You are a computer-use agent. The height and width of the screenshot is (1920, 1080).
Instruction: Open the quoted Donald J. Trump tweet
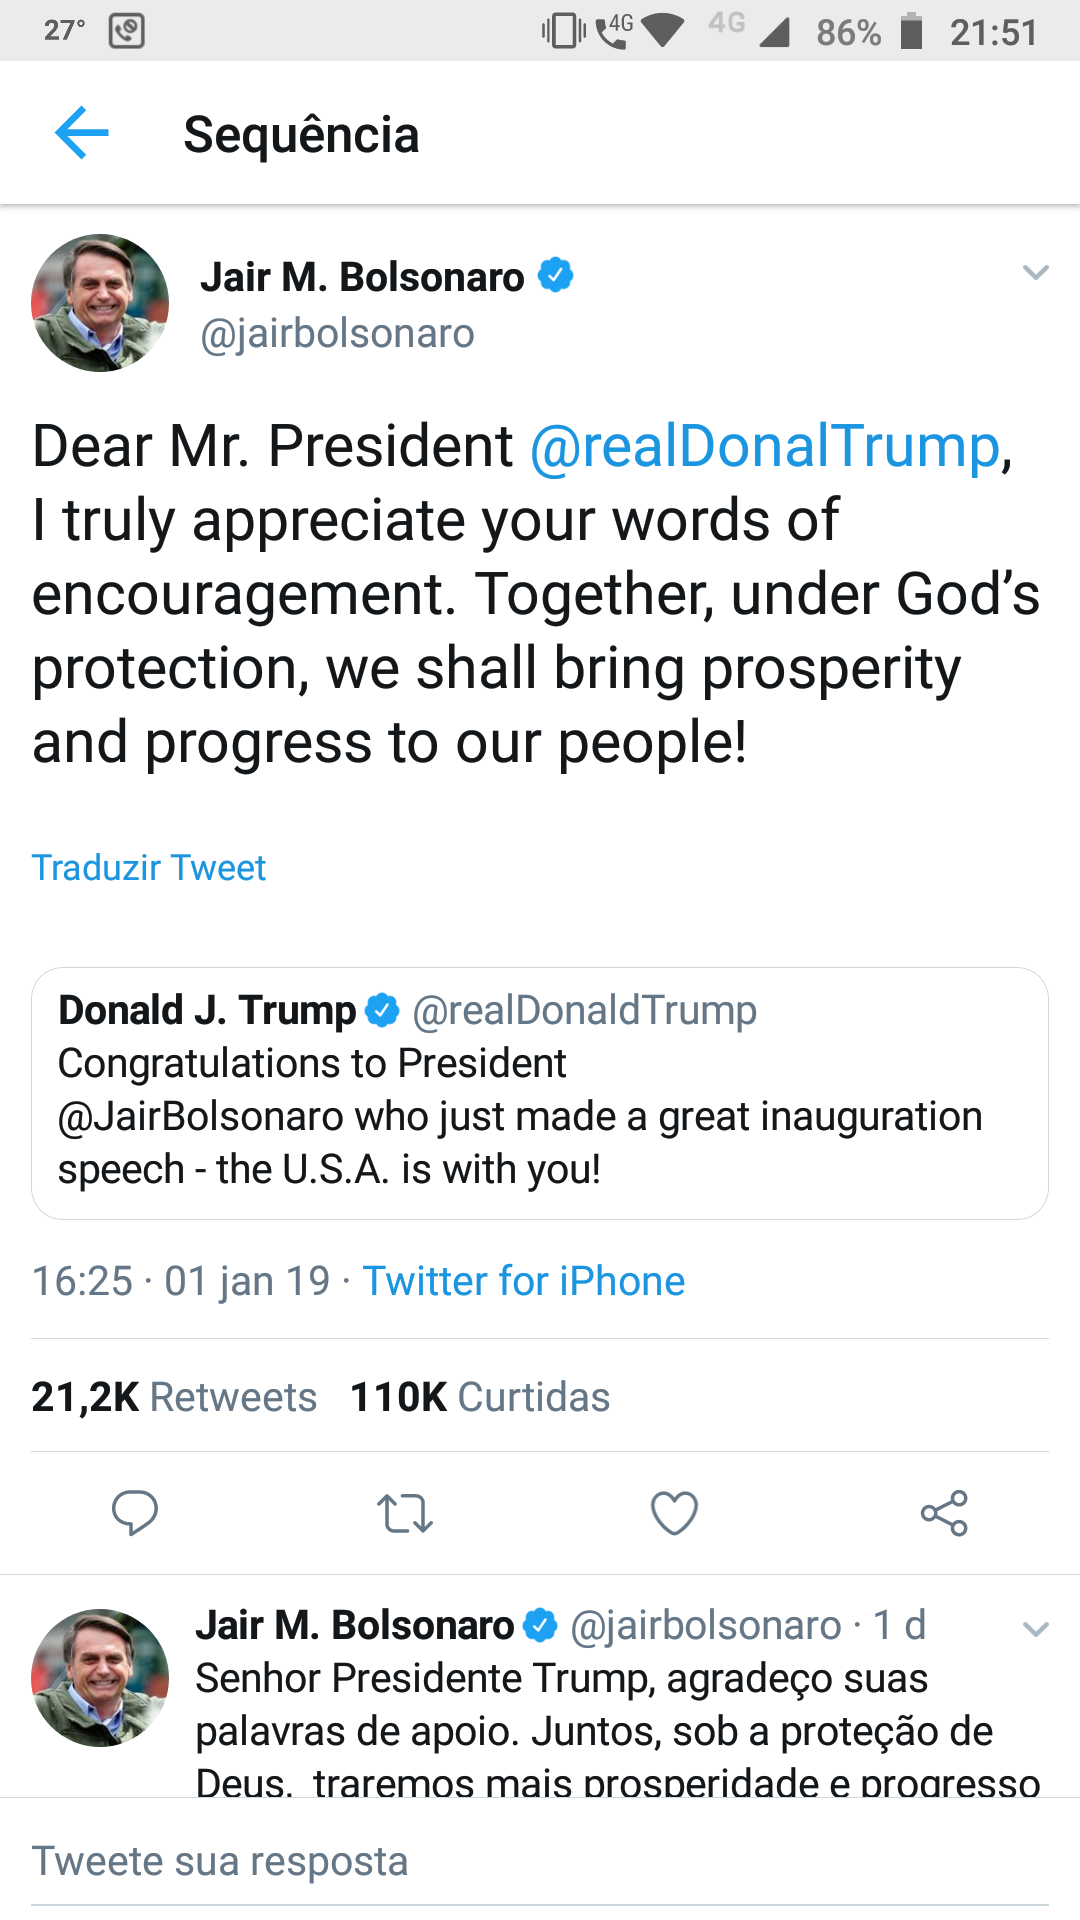(540, 1093)
